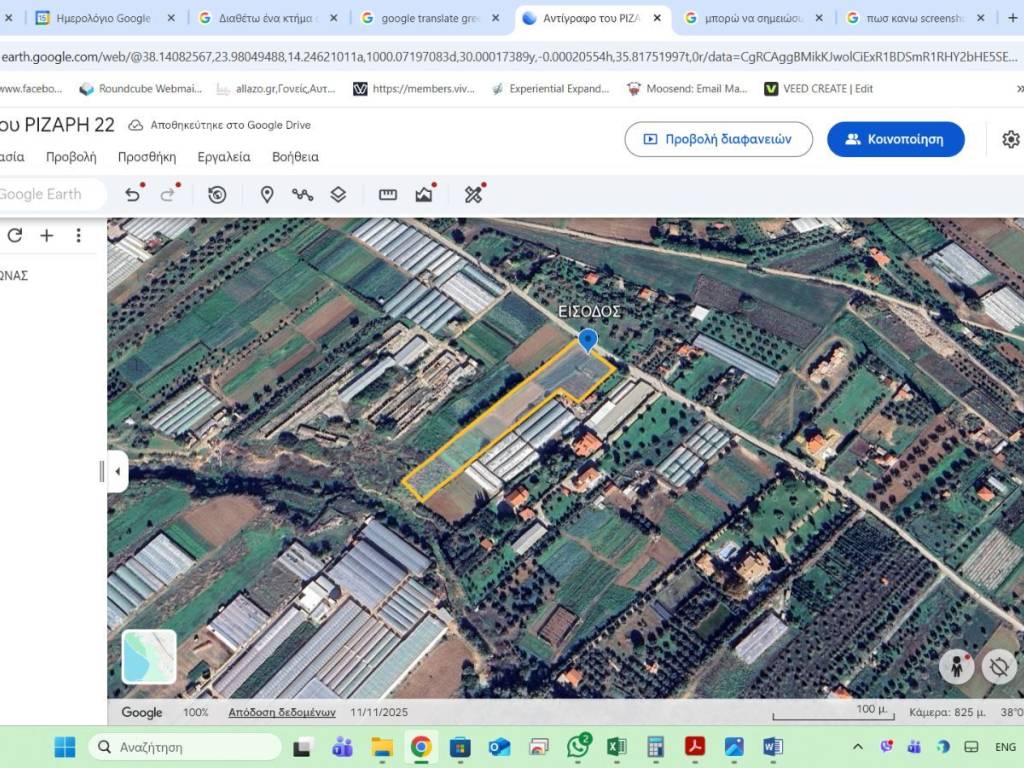Open settings gear icon
The height and width of the screenshot is (768, 1024).
[x=1010, y=139]
